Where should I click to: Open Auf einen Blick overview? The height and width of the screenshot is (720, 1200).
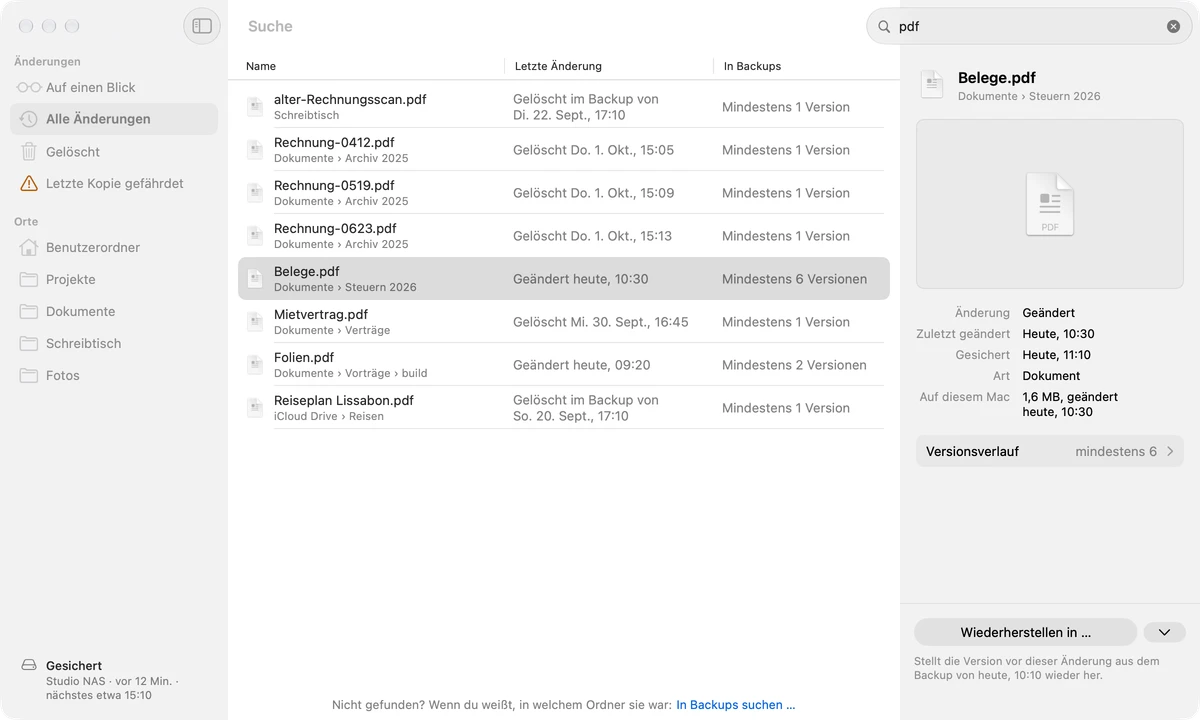[114, 87]
